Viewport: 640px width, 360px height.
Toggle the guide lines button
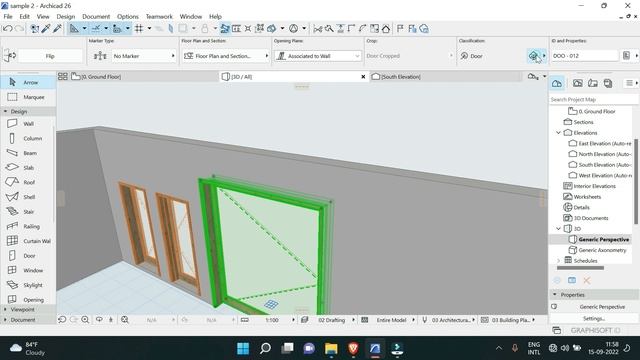74,29
